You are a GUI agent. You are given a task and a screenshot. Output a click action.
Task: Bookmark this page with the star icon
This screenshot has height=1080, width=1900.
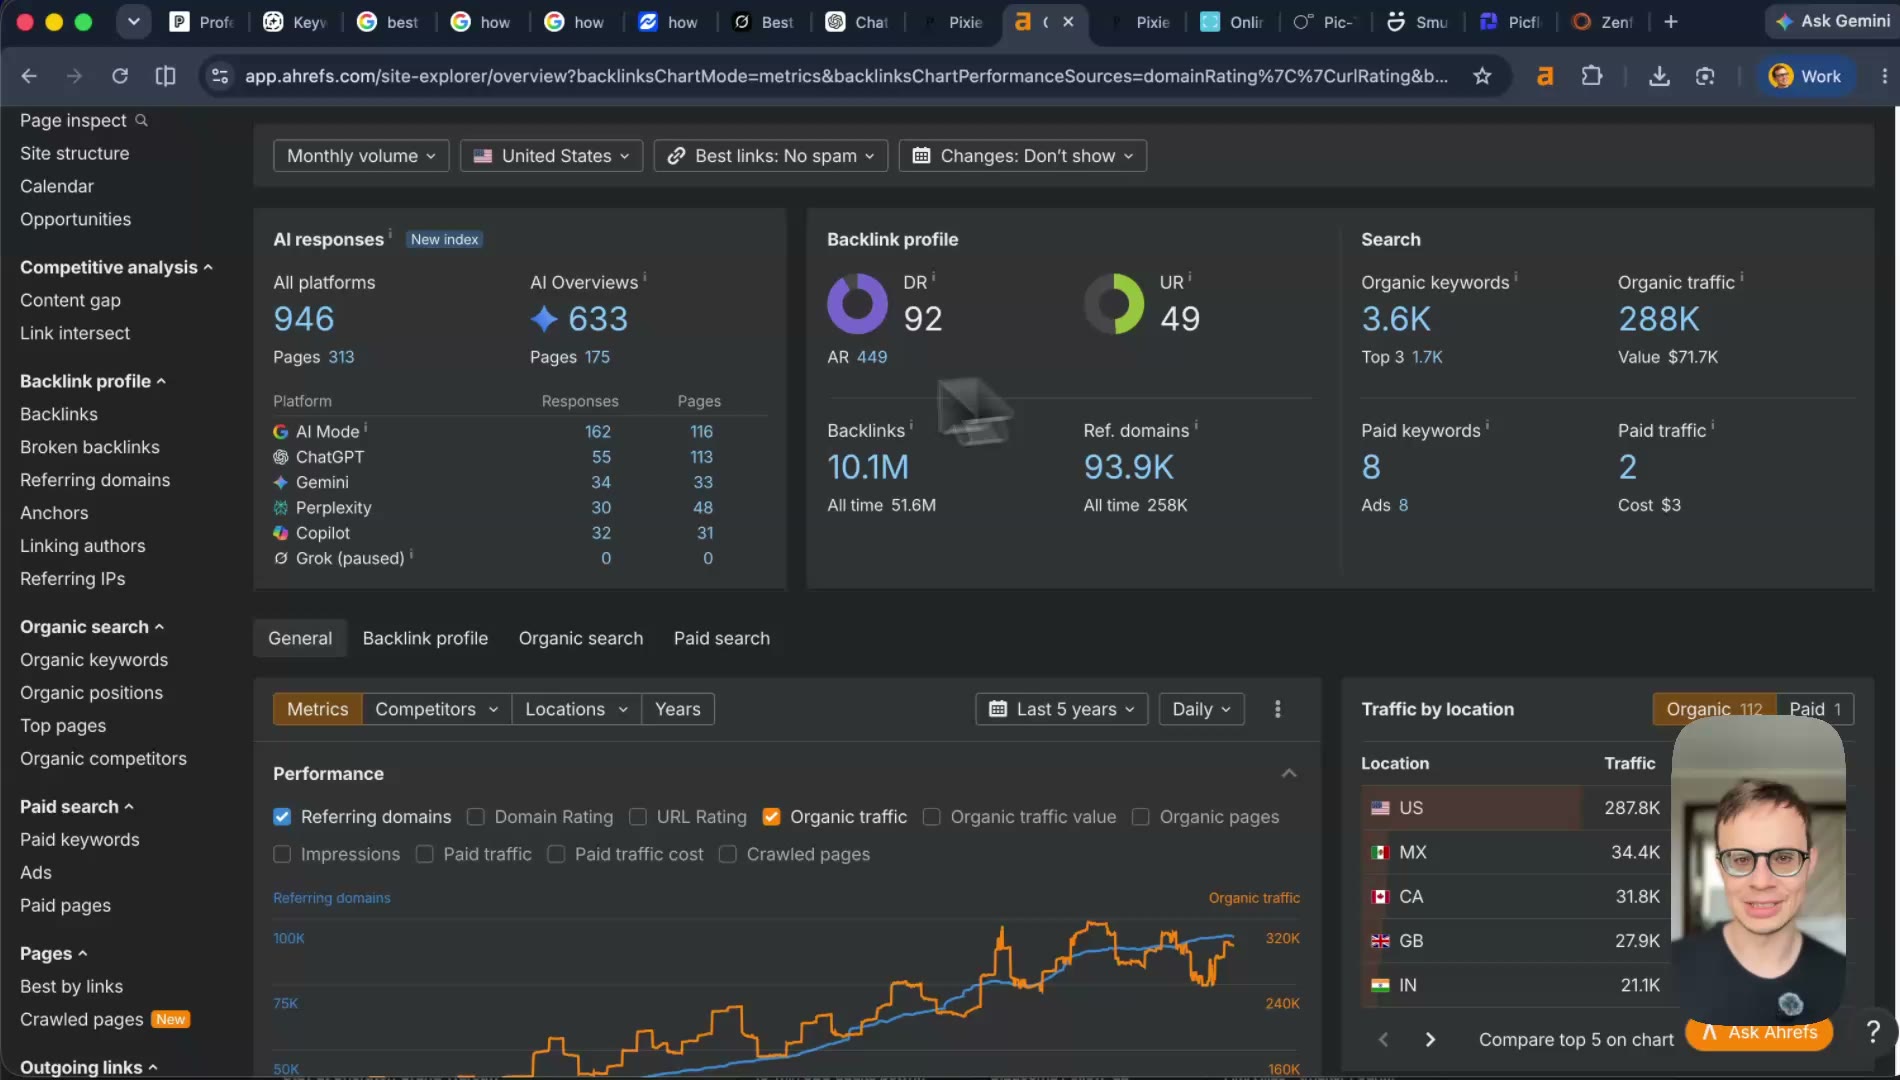(1482, 76)
